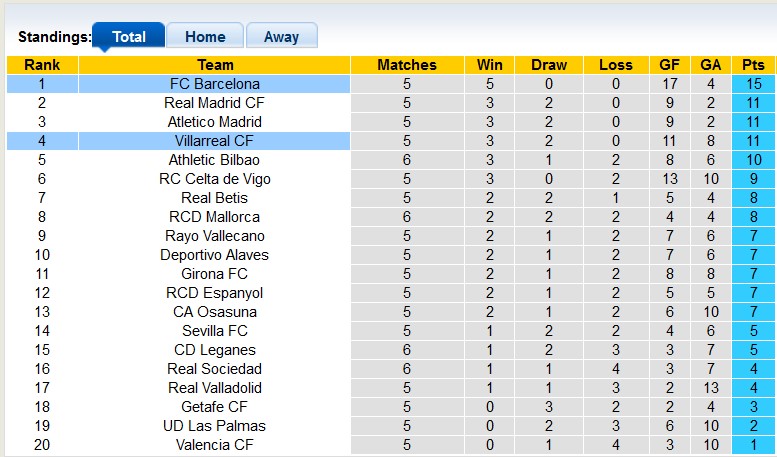Open the FC Barcelona team link
Screen dimensions: 777x457
point(215,84)
